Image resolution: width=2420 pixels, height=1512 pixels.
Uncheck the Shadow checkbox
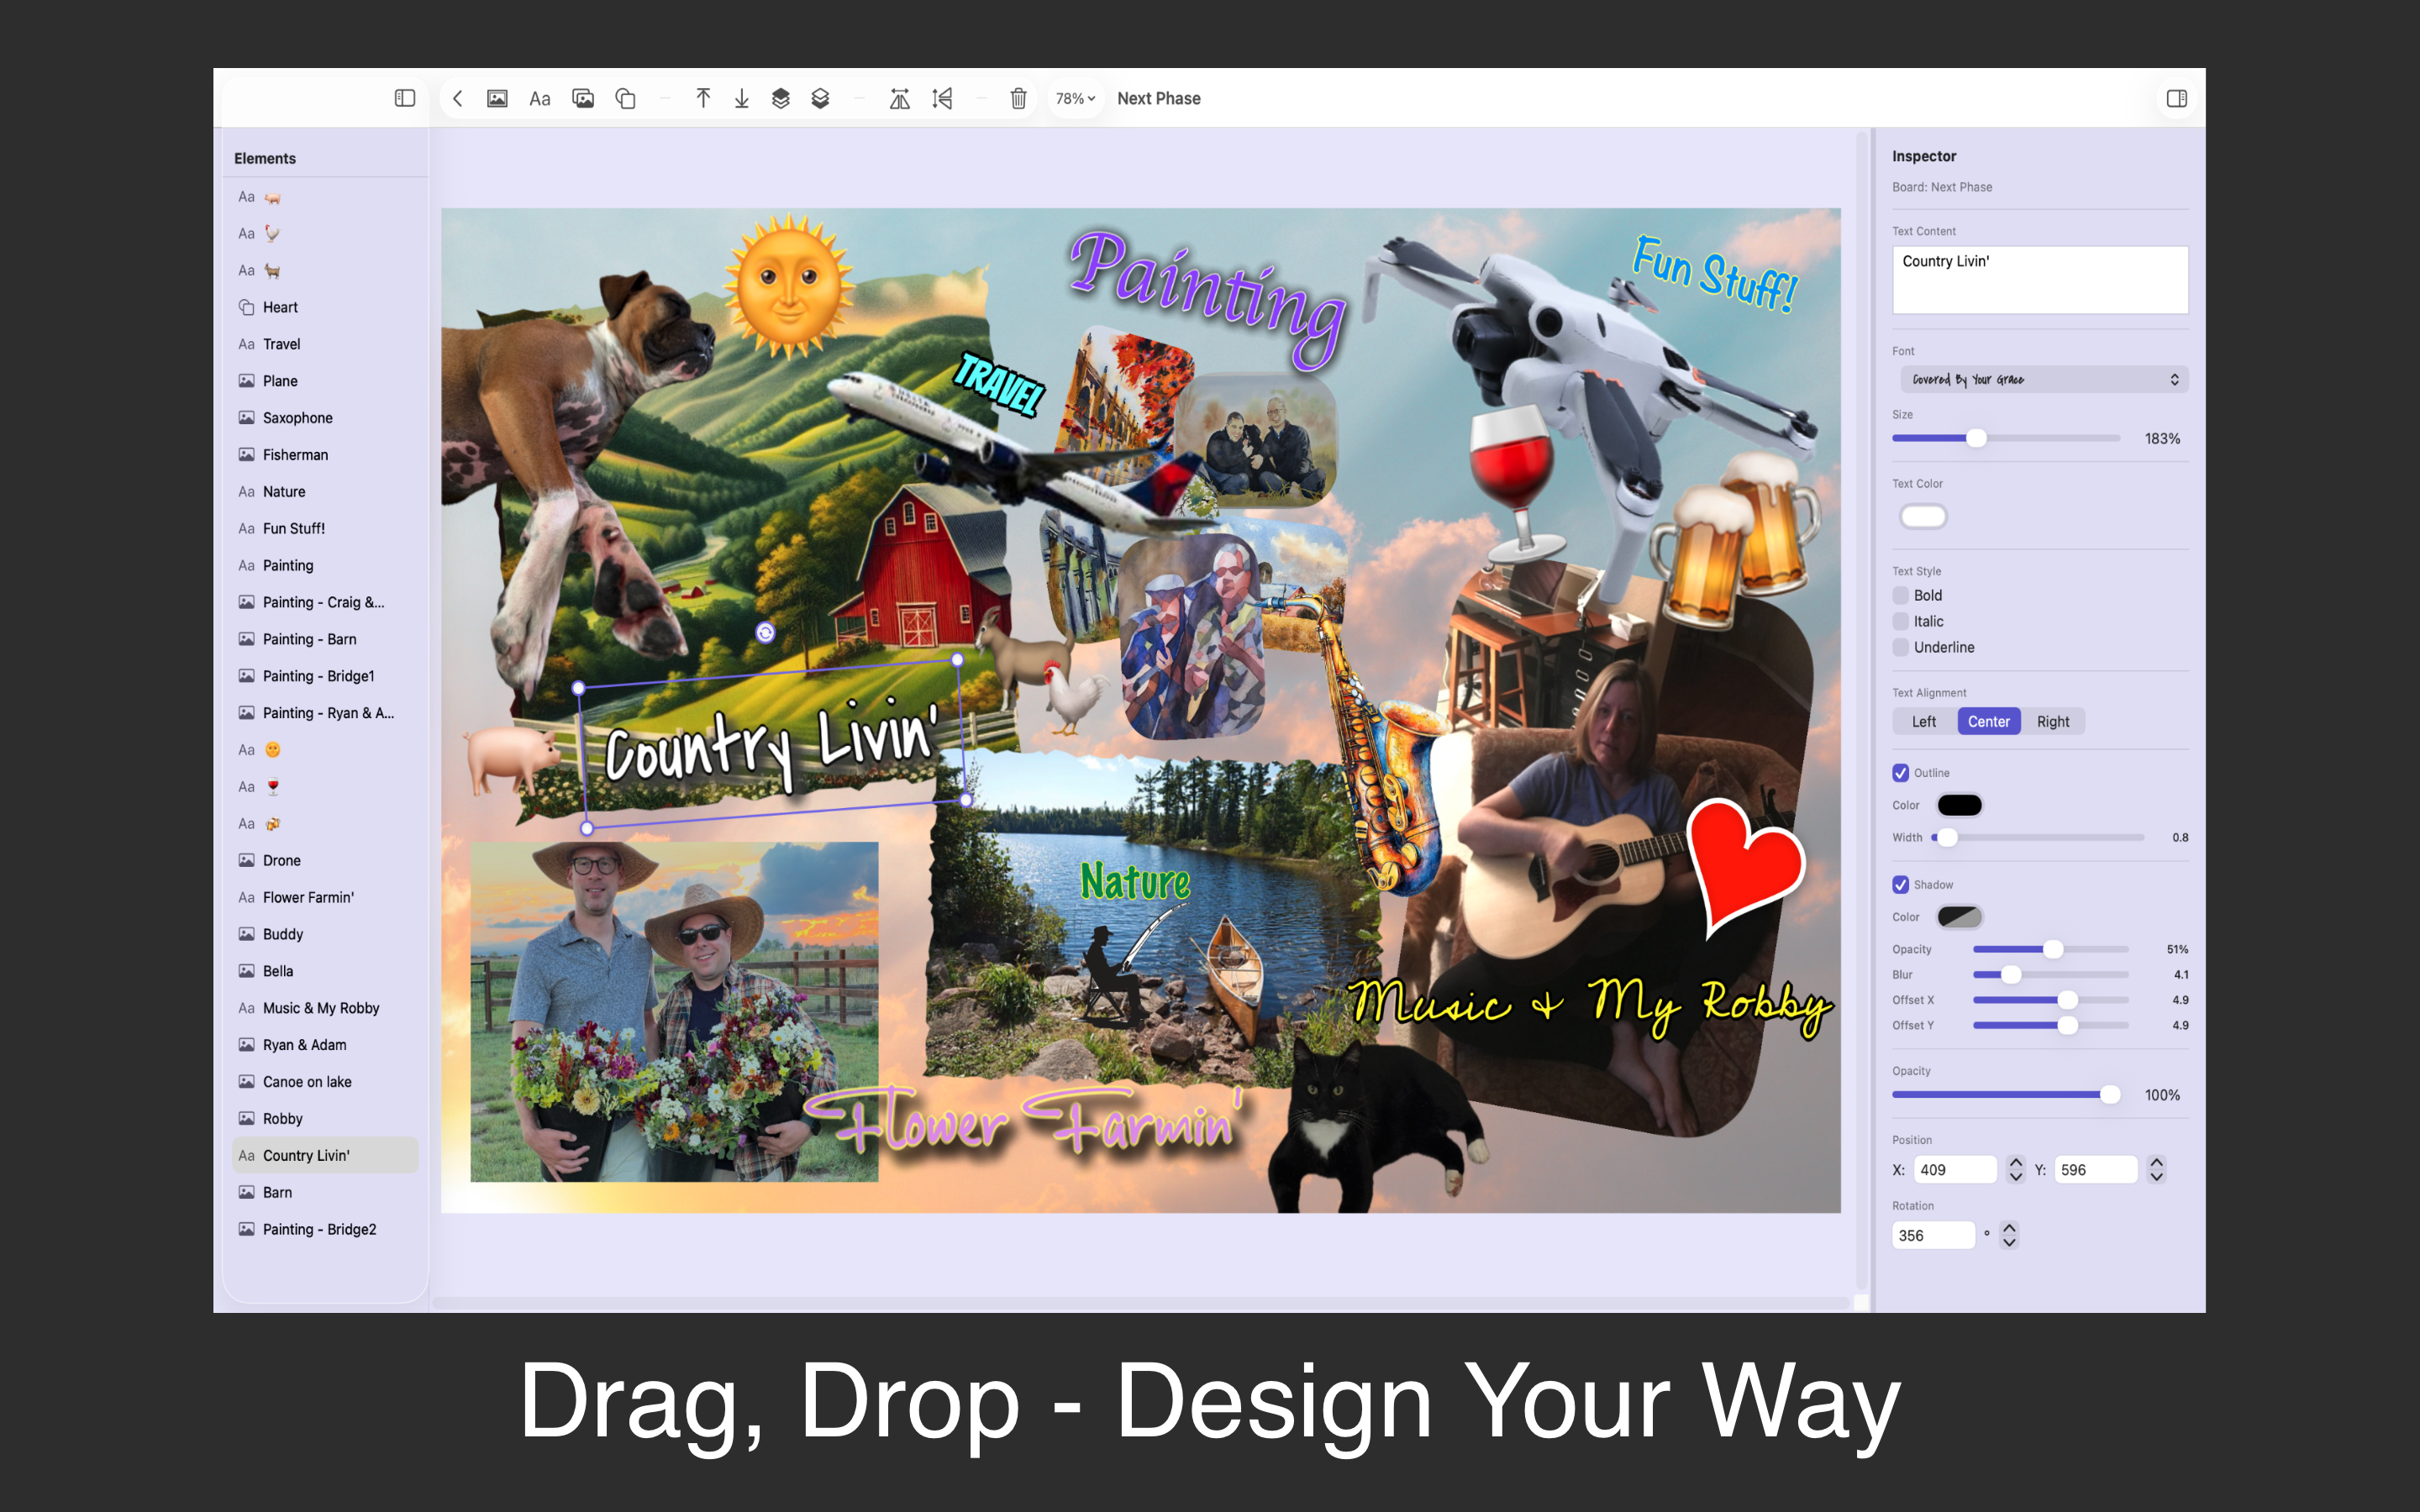(x=1900, y=885)
